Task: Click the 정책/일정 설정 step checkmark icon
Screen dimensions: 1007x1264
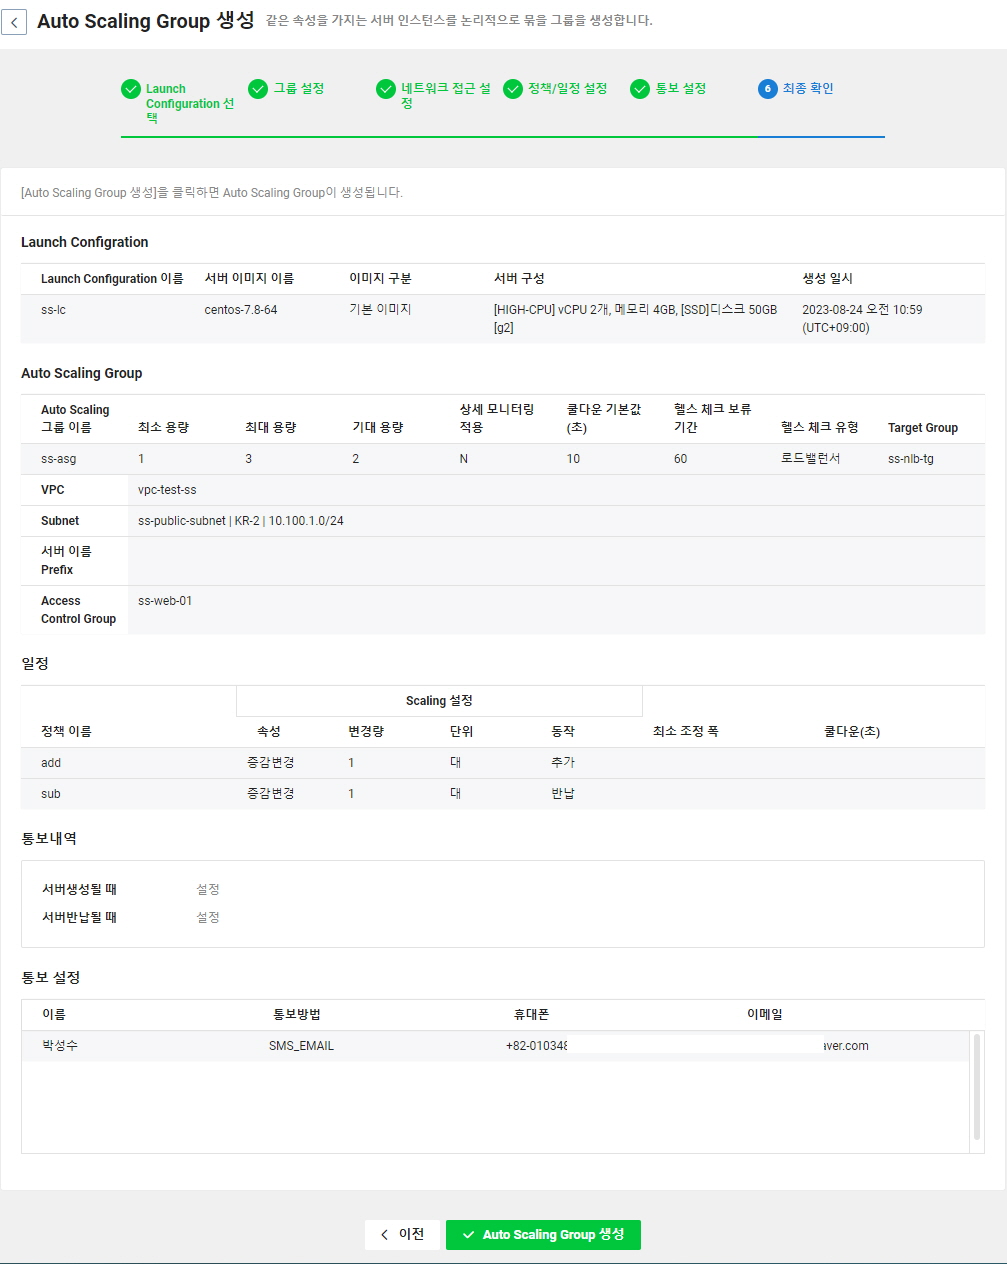Action: pyautogui.click(x=513, y=89)
